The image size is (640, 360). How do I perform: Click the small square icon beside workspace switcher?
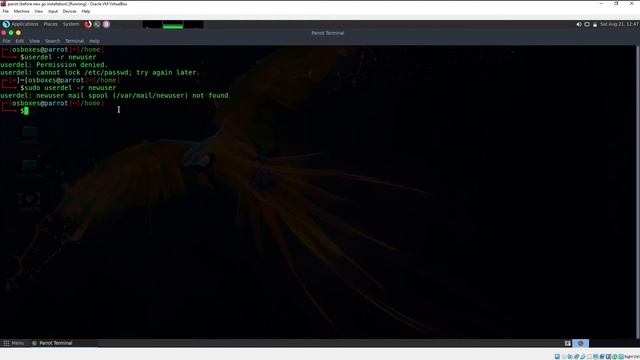pyautogui.click(x=567, y=343)
